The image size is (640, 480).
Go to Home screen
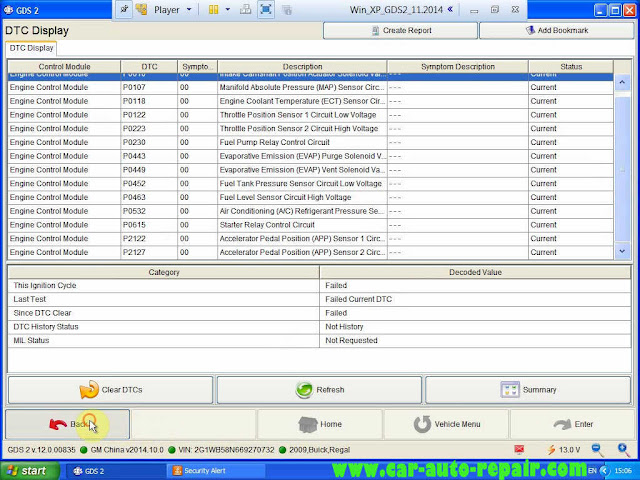320,424
